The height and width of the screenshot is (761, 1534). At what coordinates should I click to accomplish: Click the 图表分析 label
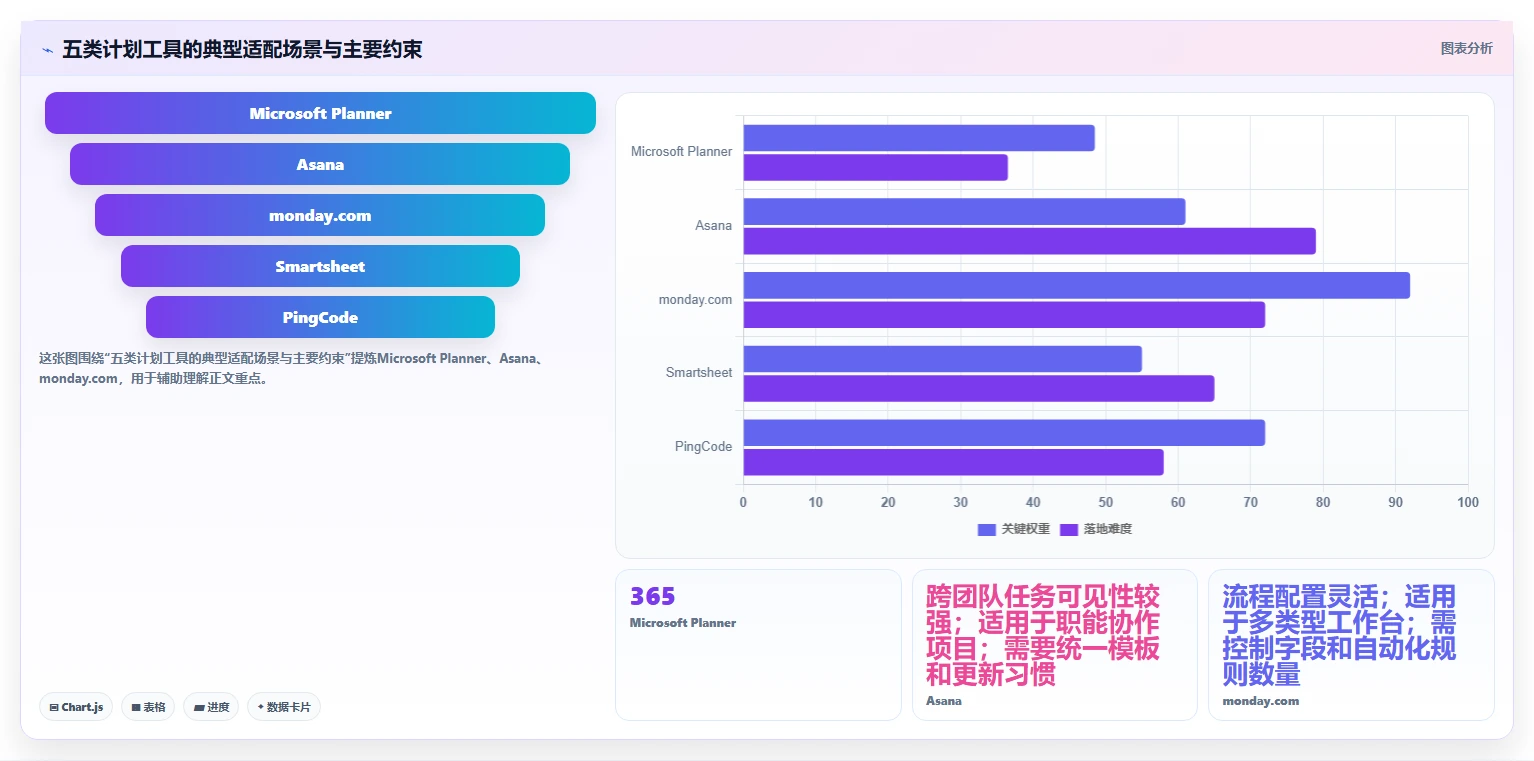point(1466,48)
